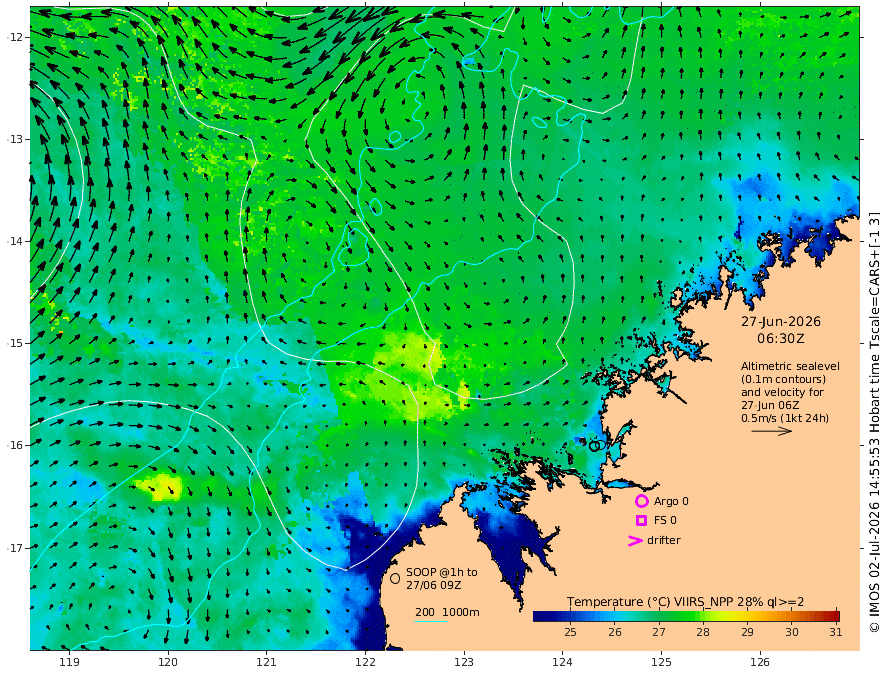Click the text '(0.1m contours)'

tap(783, 379)
